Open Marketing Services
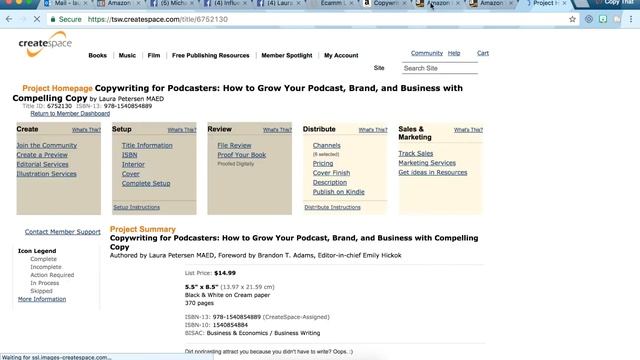 click(x=427, y=163)
